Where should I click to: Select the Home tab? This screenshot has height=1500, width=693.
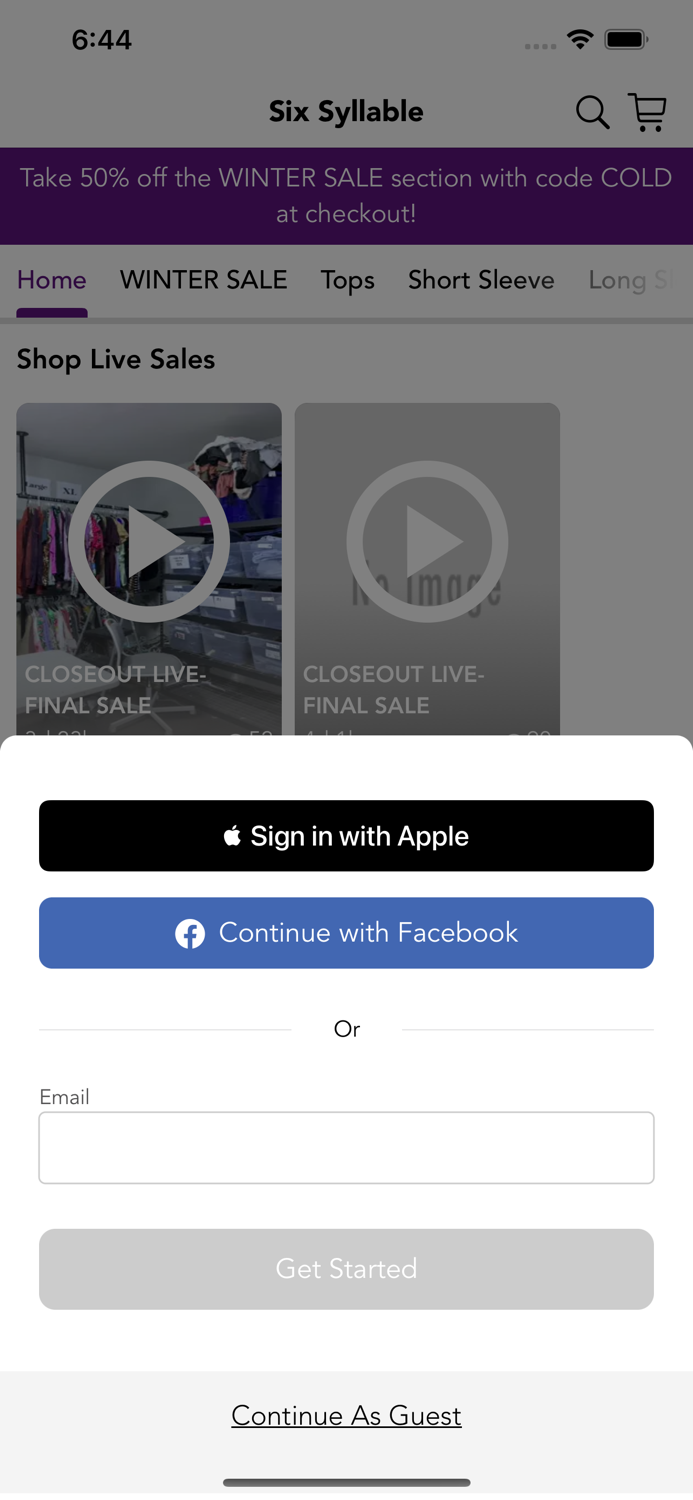pos(52,280)
